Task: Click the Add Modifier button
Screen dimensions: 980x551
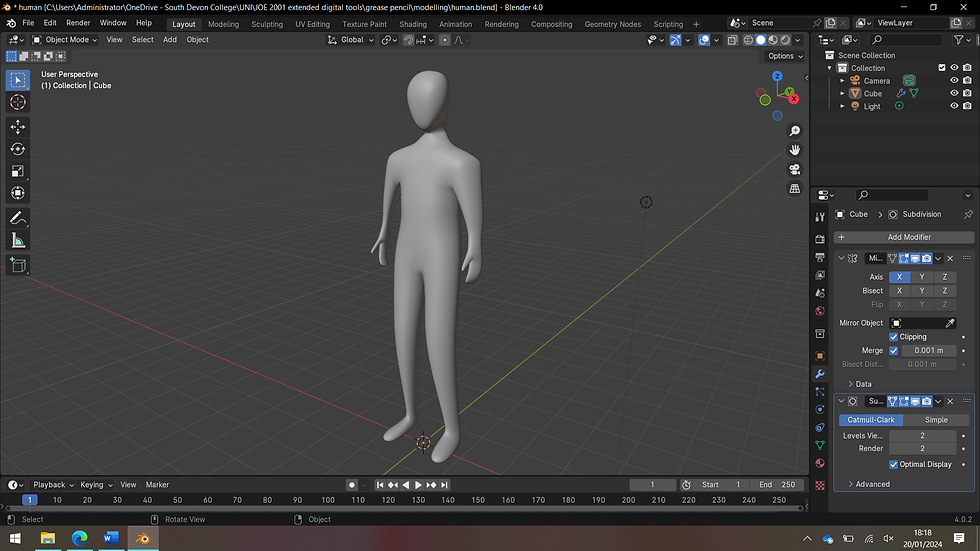Action: point(904,237)
